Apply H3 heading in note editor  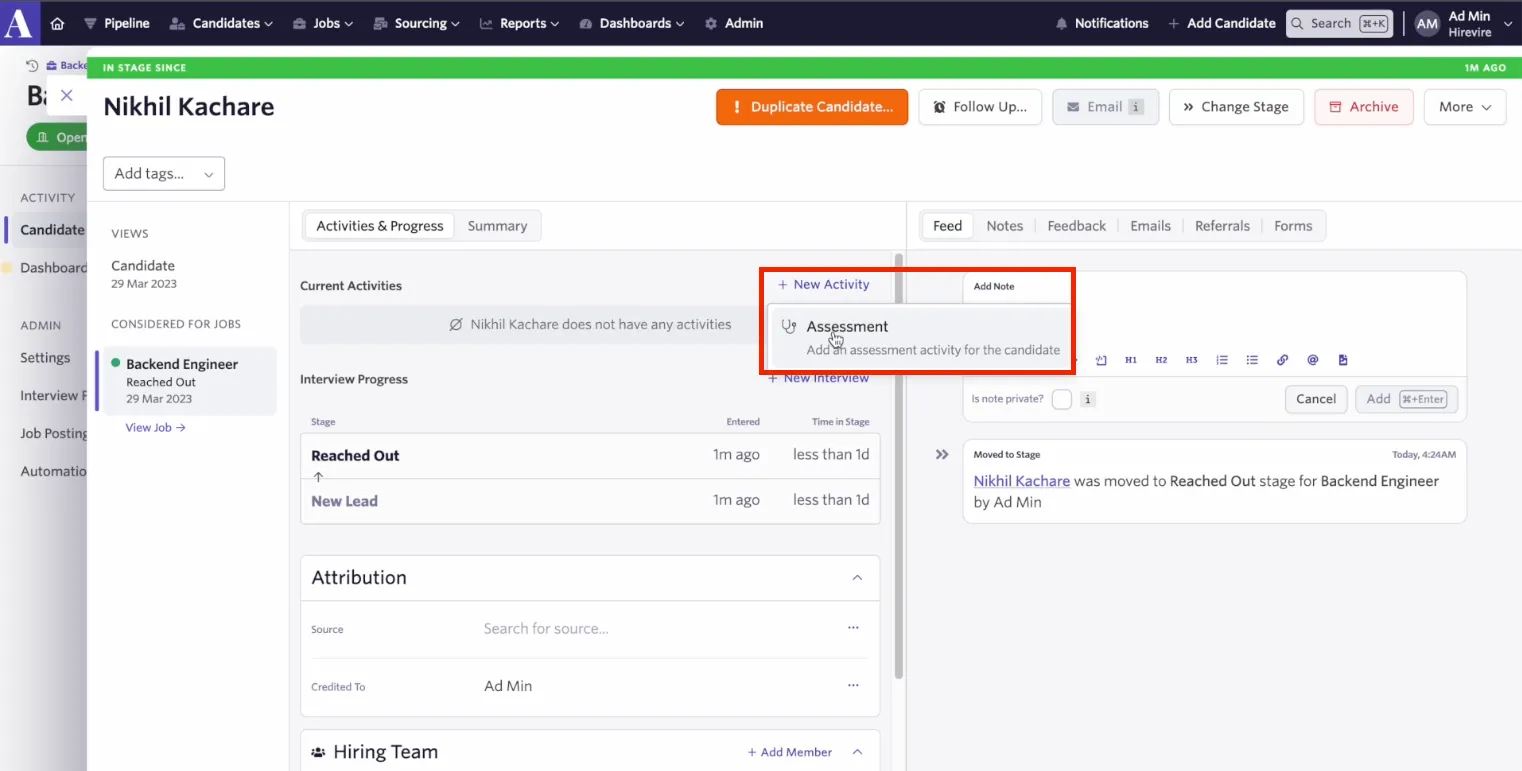[x=1192, y=360]
